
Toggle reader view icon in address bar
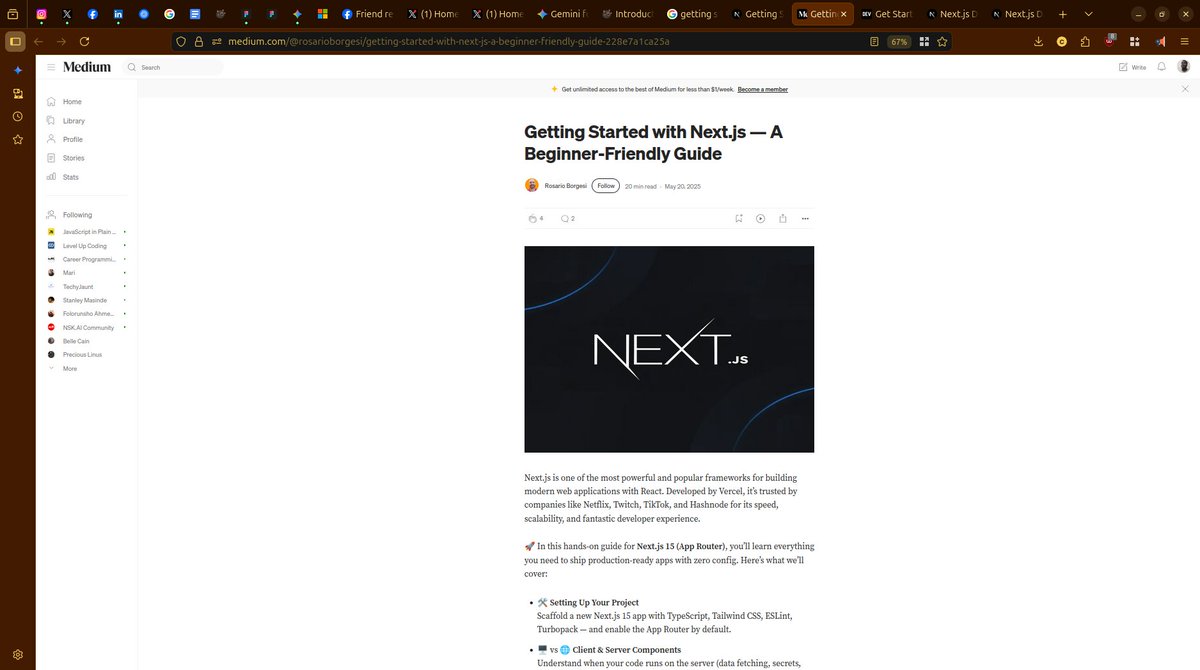pos(875,42)
